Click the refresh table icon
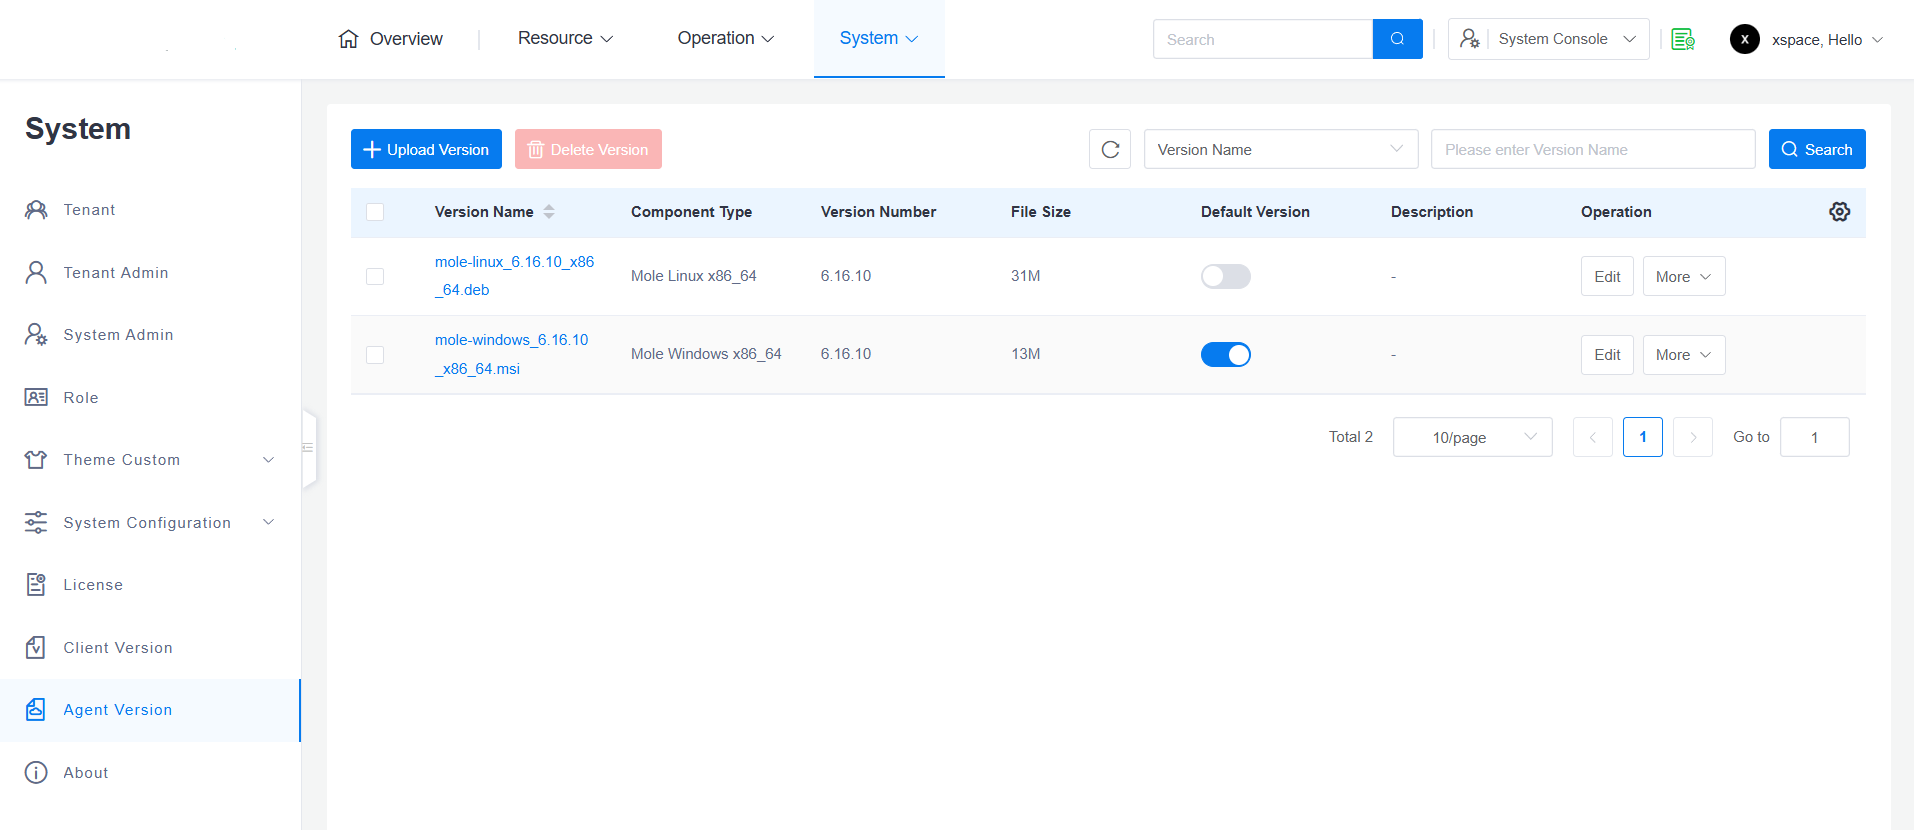The height and width of the screenshot is (830, 1914). 1109,149
